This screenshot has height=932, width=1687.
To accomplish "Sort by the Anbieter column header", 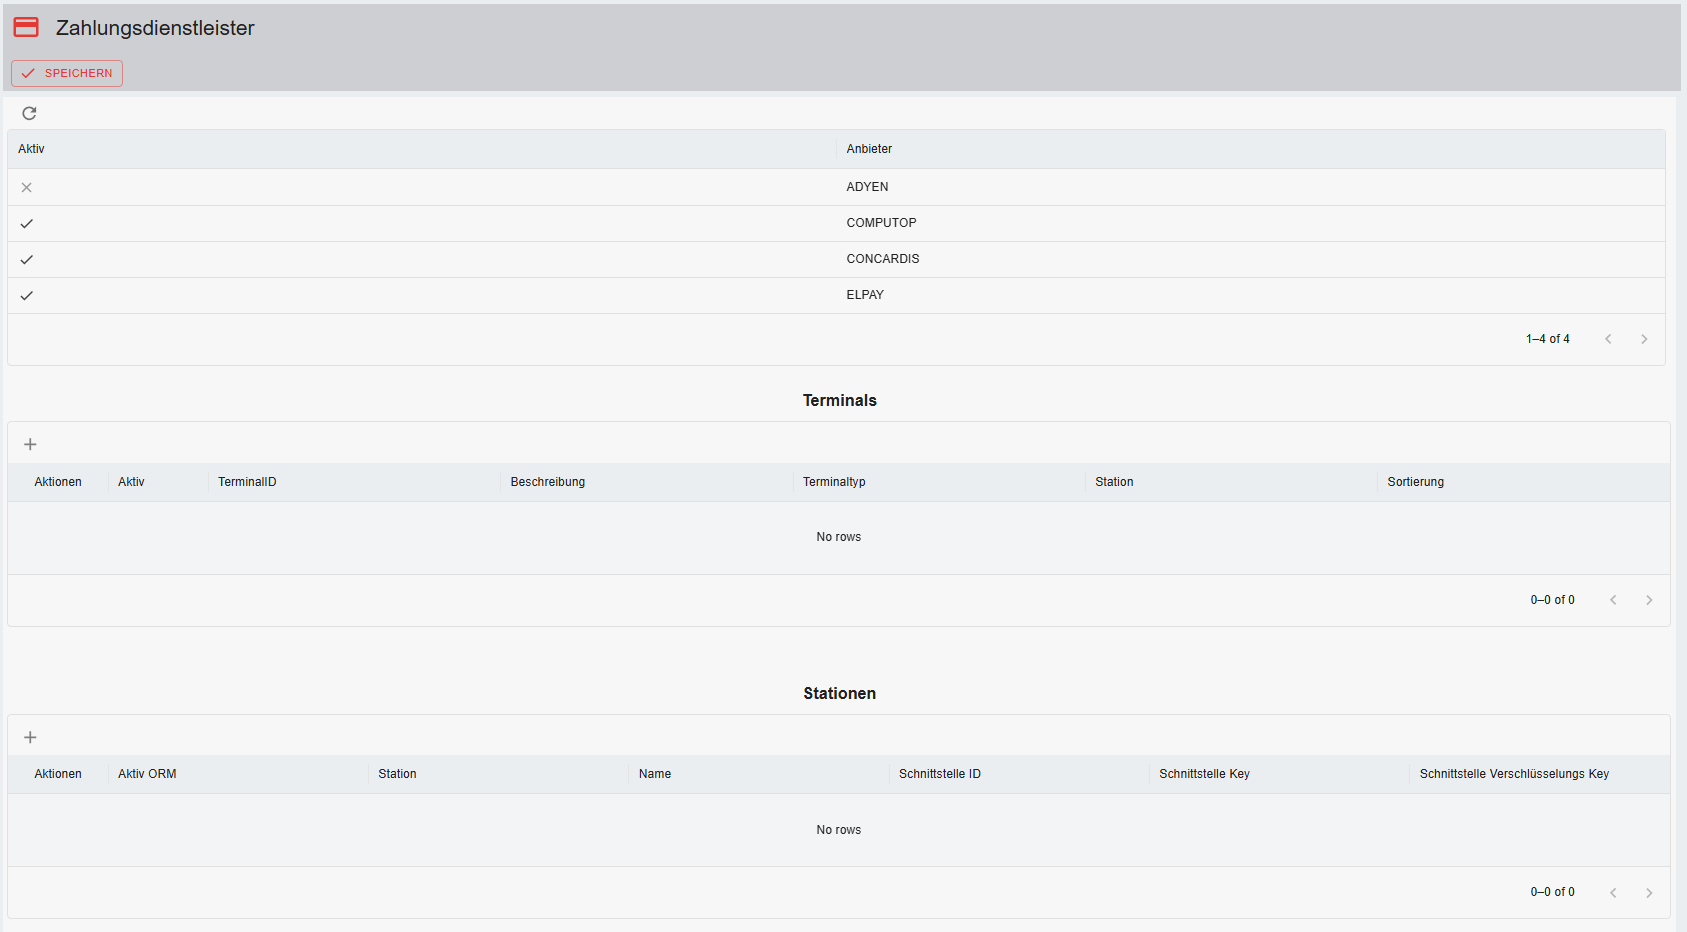I will 869,149.
